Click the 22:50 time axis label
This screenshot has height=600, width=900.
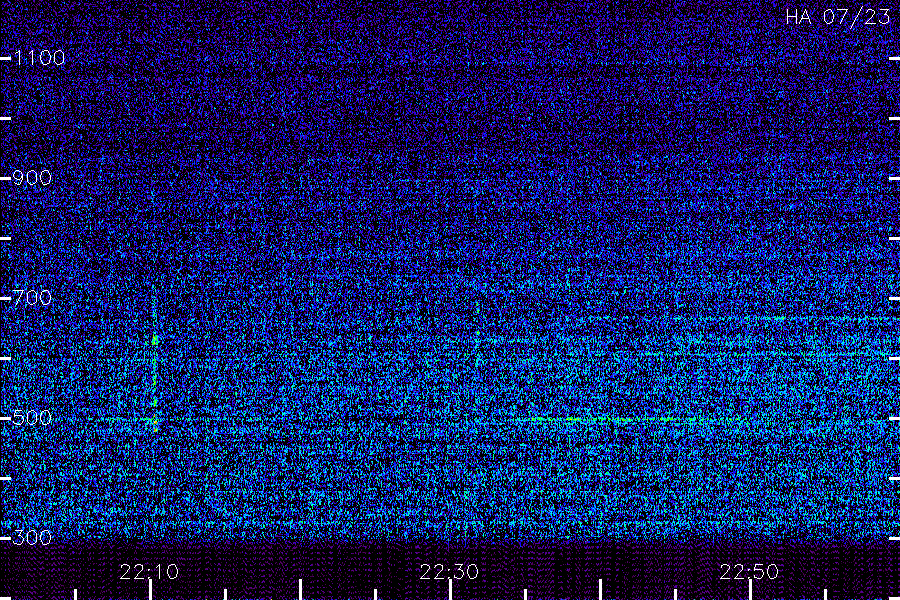pos(750,572)
